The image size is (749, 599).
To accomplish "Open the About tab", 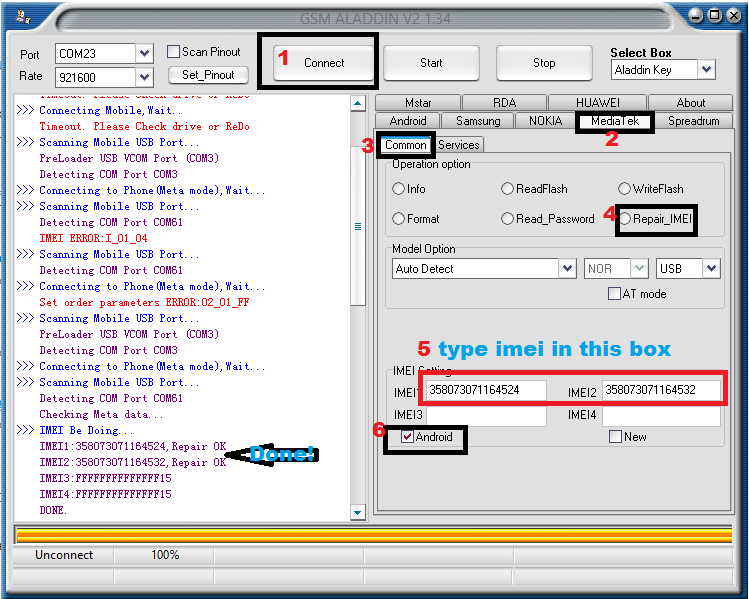I will 691,103.
